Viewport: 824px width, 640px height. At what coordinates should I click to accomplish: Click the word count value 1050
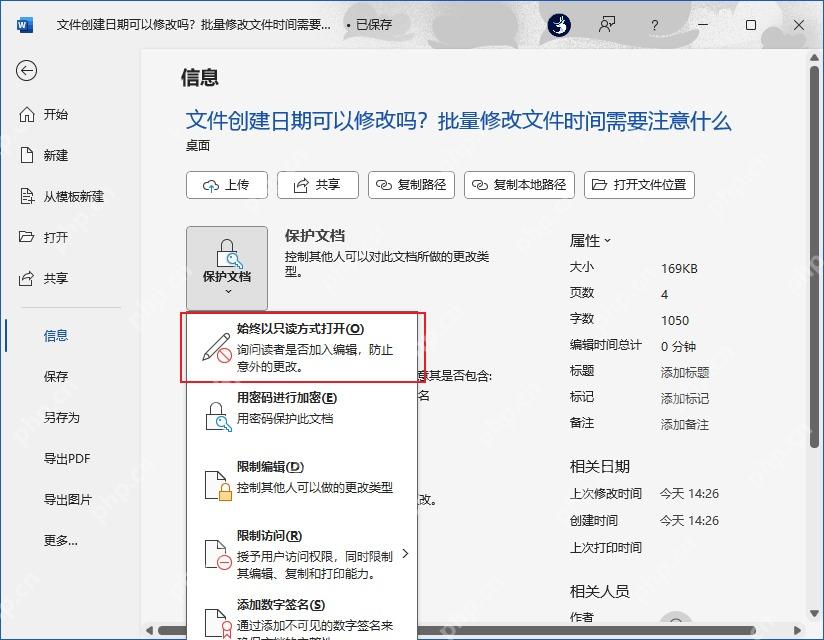tap(675, 321)
